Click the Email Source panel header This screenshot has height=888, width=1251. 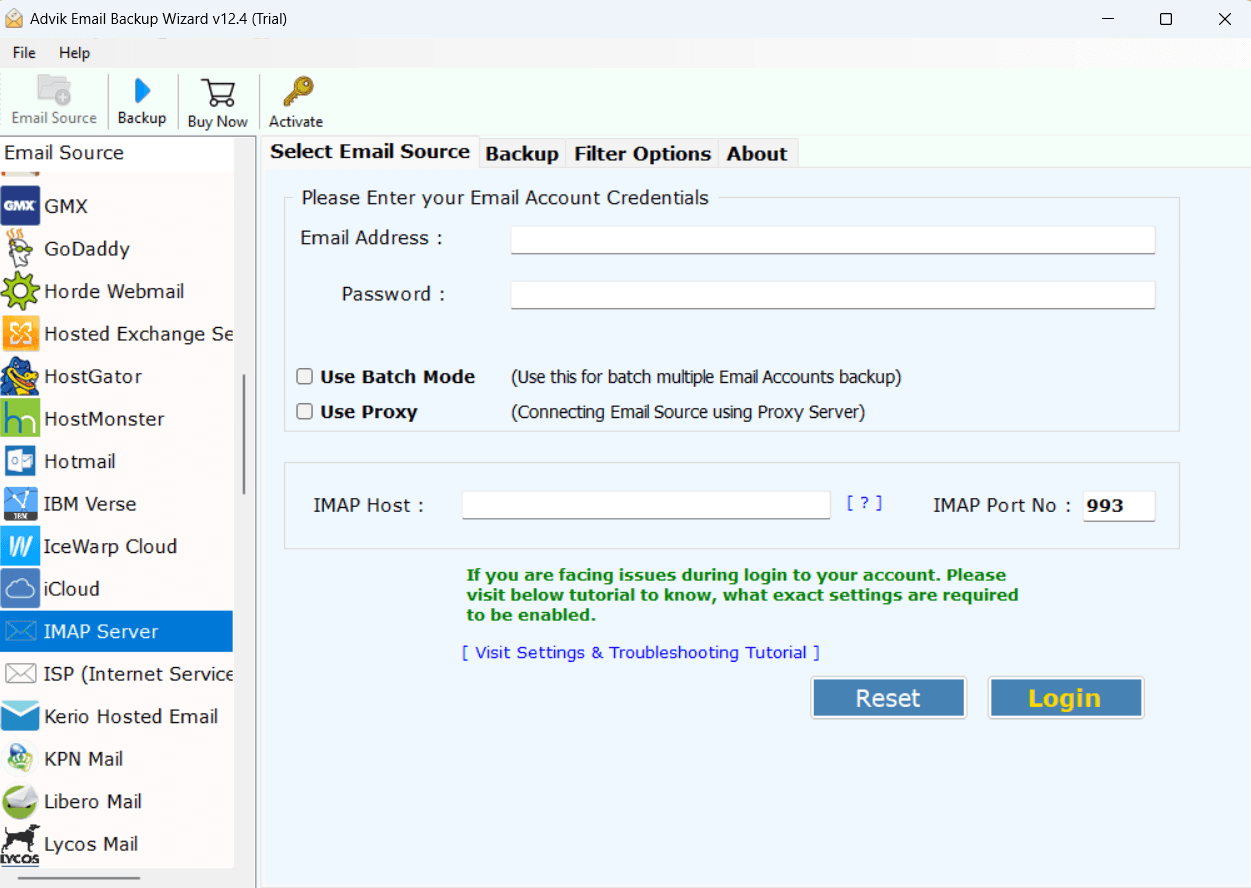point(64,152)
